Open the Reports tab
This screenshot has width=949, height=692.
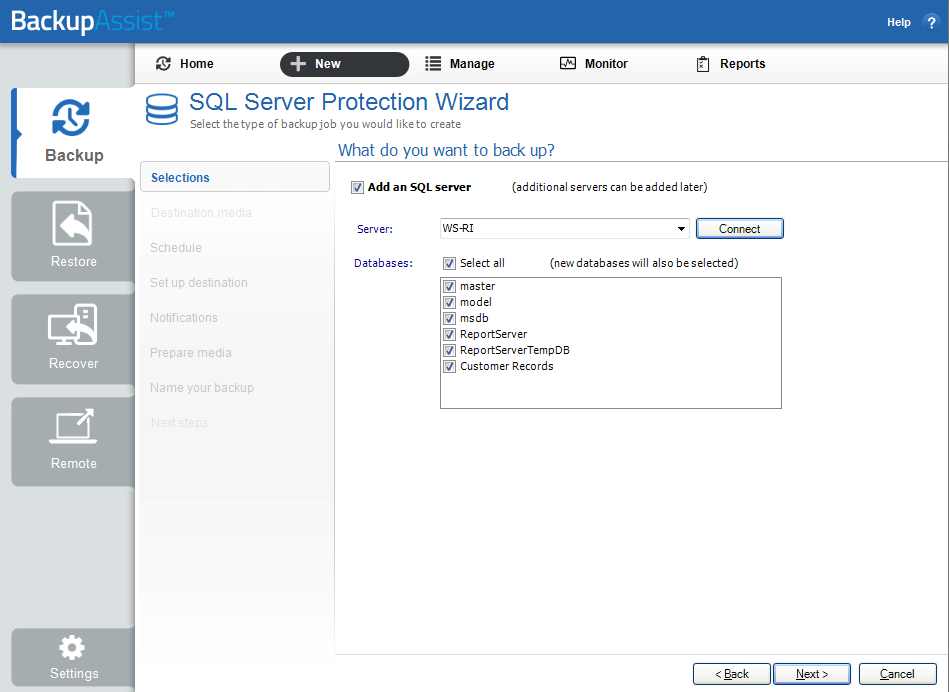731,64
